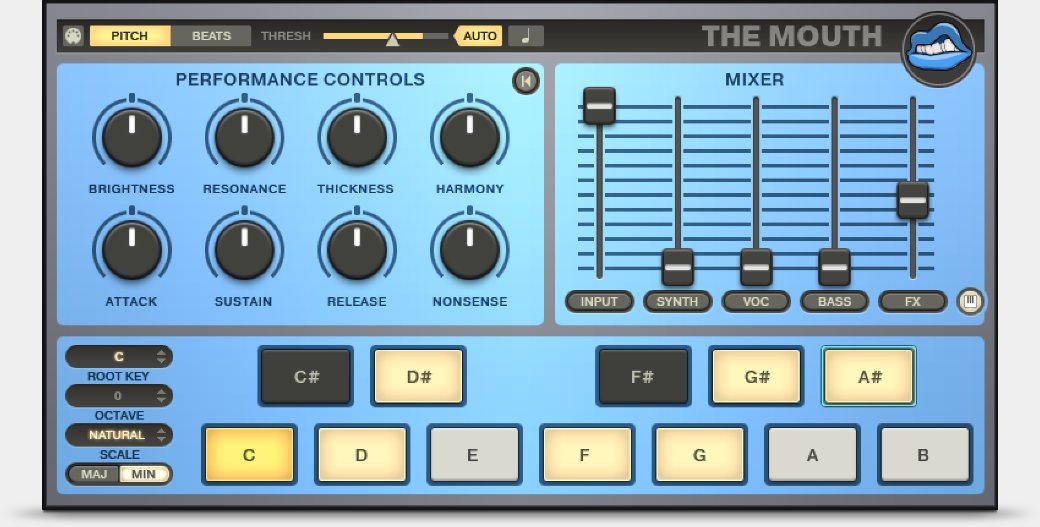This screenshot has width=1040, height=527.
Task: Click the SYNTH channel button
Action: 677,302
